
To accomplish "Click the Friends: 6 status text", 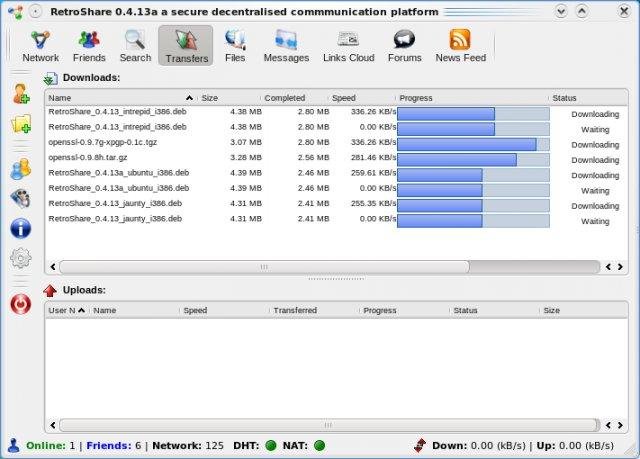I will [114, 446].
